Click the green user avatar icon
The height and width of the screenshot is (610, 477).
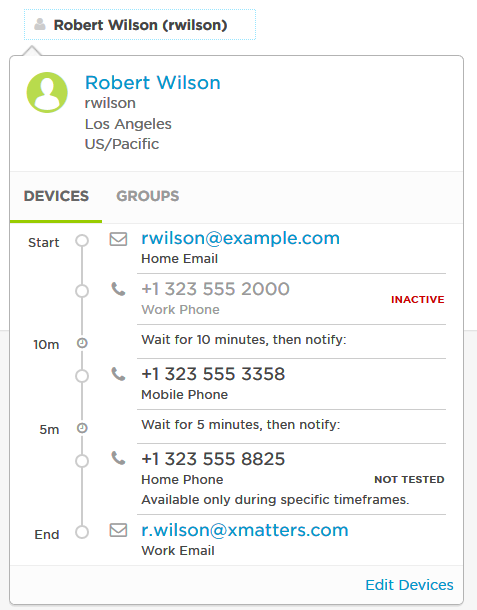pyautogui.click(x=47, y=92)
